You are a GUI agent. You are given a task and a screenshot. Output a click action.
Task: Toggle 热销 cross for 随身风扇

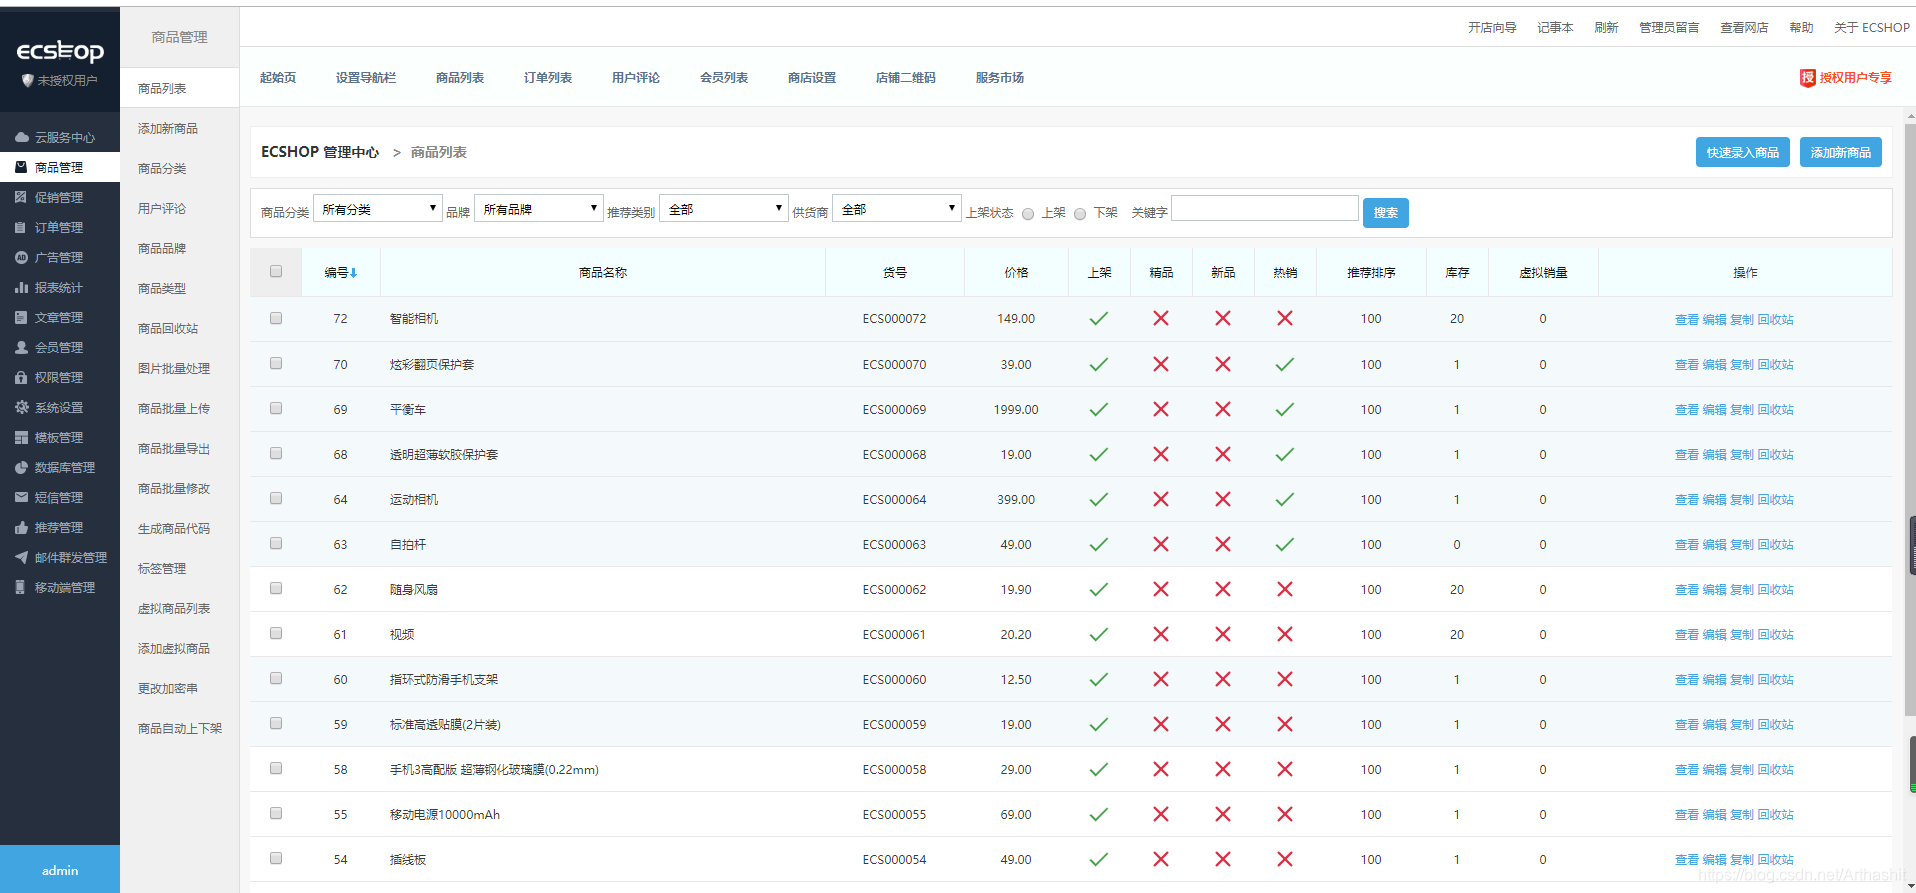click(x=1285, y=589)
